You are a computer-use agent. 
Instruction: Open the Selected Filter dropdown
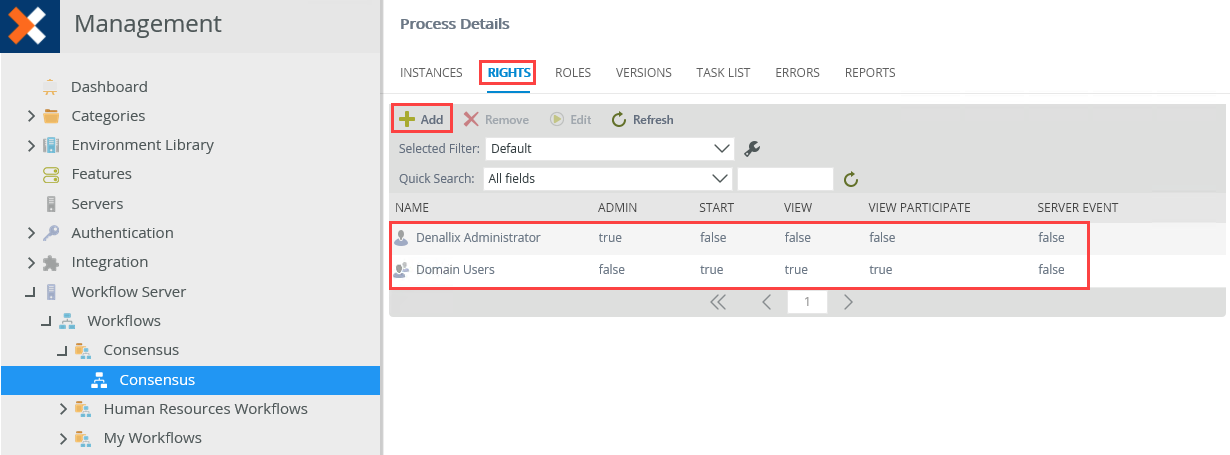610,148
